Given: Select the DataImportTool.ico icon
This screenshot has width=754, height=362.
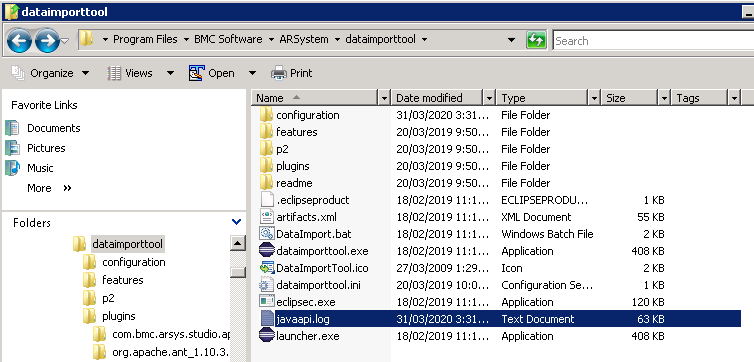Looking at the screenshot, I should point(266,268).
